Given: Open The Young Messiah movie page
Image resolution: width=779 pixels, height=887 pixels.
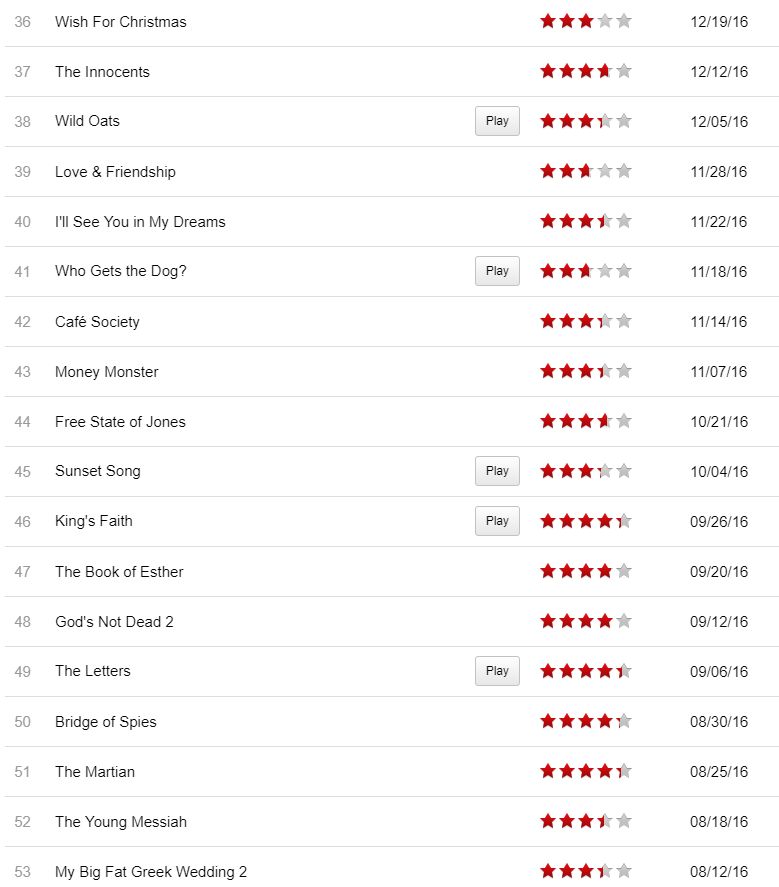Looking at the screenshot, I should (121, 822).
